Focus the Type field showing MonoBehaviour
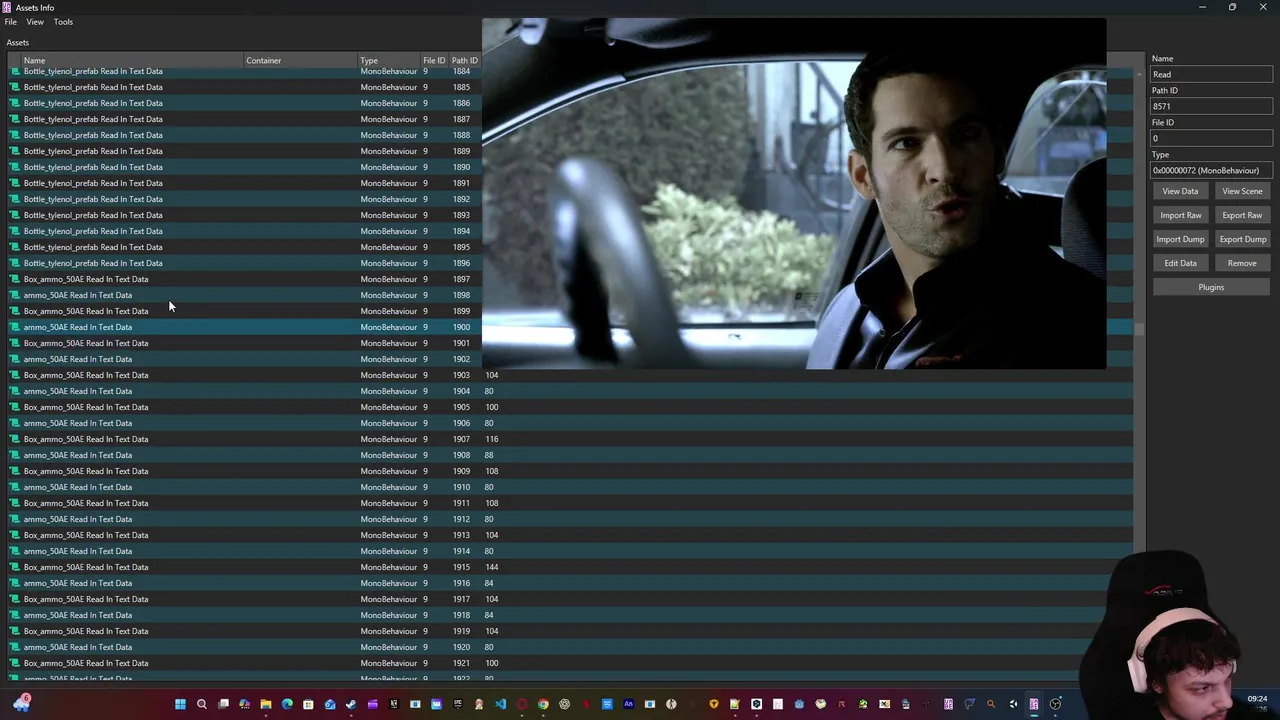The height and width of the screenshot is (720, 1280). 1211,170
